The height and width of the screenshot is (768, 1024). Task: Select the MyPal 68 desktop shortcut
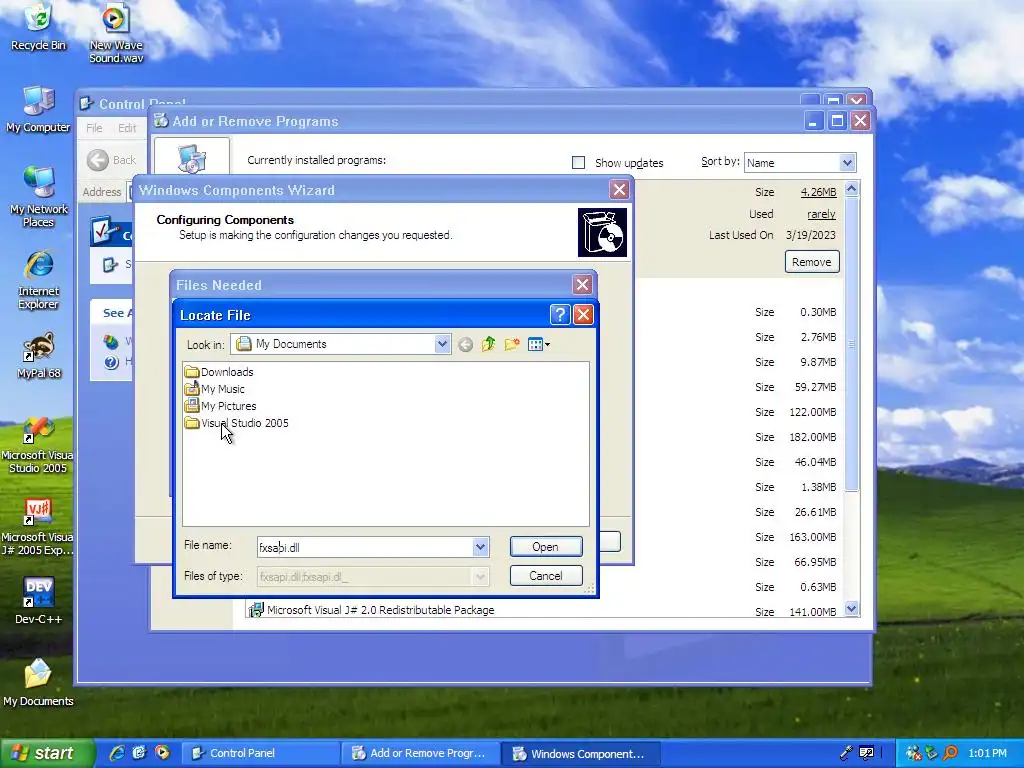pos(39,356)
